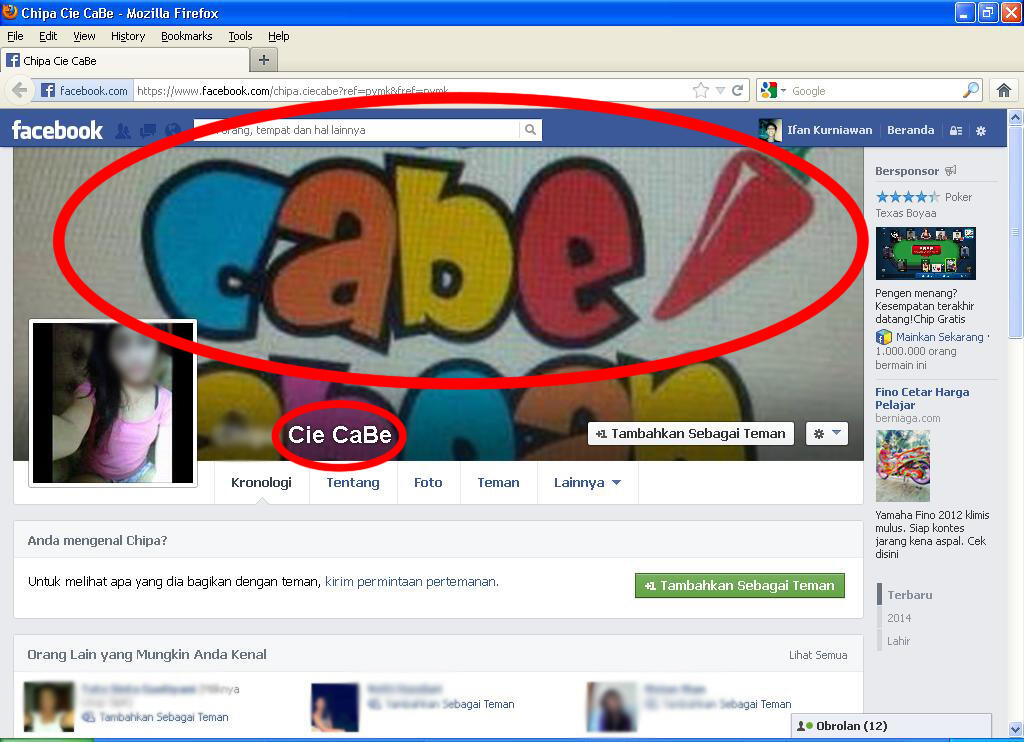Image resolution: width=1024 pixels, height=742 pixels.
Task: Click the Poker ad title
Action: [x=958, y=197]
